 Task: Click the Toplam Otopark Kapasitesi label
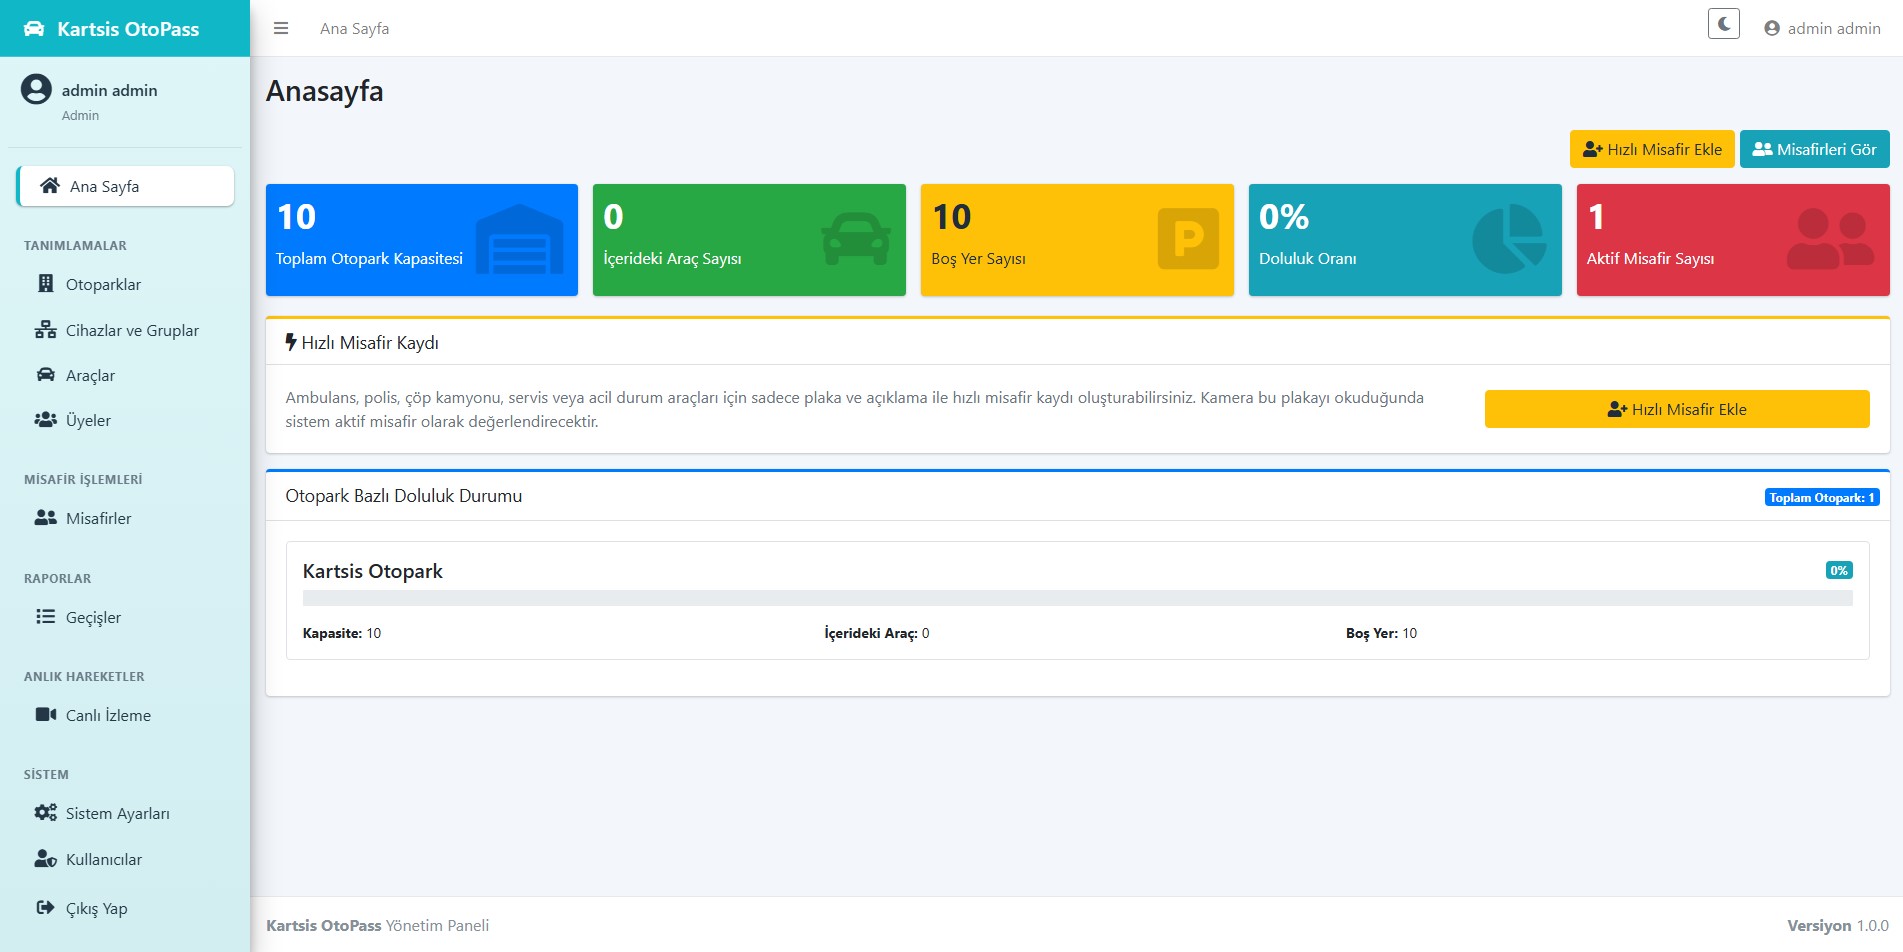pos(369,258)
